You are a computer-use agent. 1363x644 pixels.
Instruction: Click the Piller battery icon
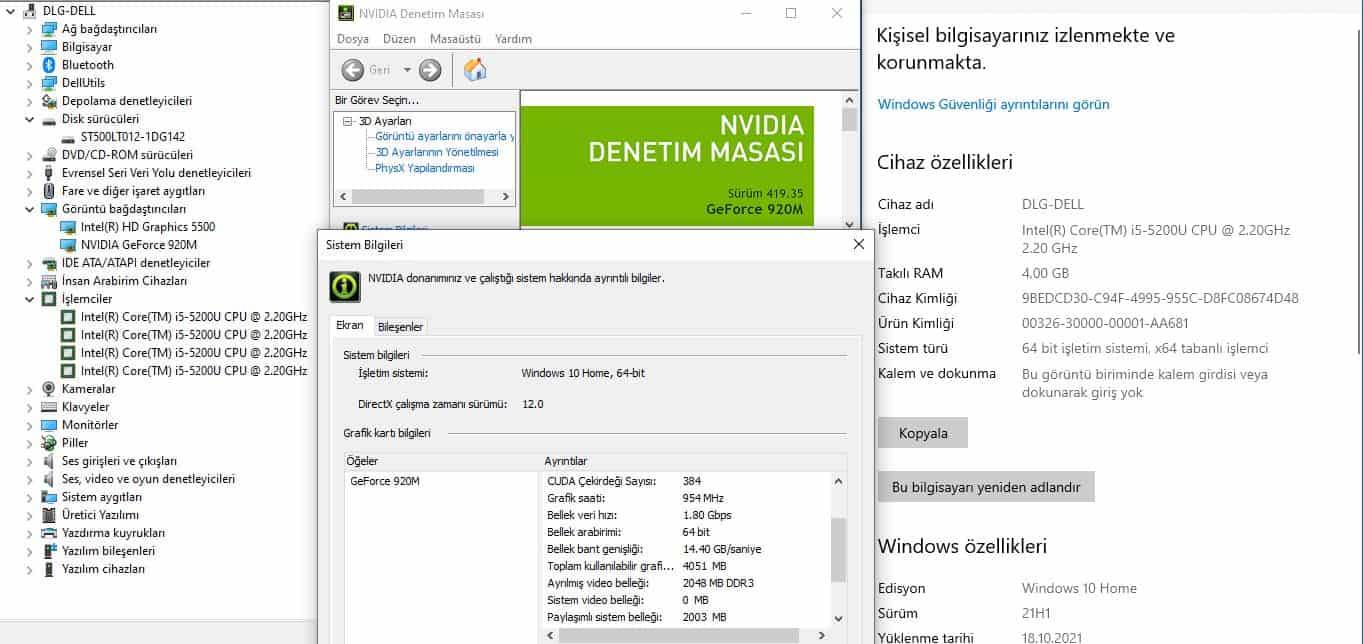pyautogui.click(x=49, y=443)
